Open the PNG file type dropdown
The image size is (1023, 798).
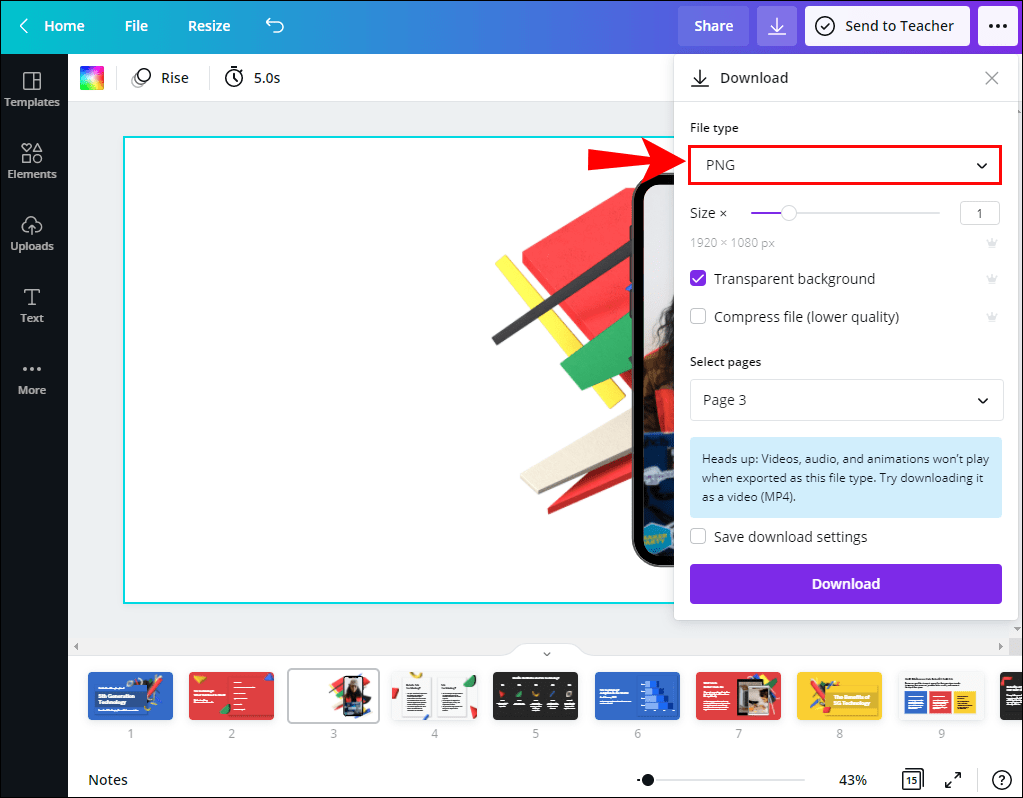point(845,164)
